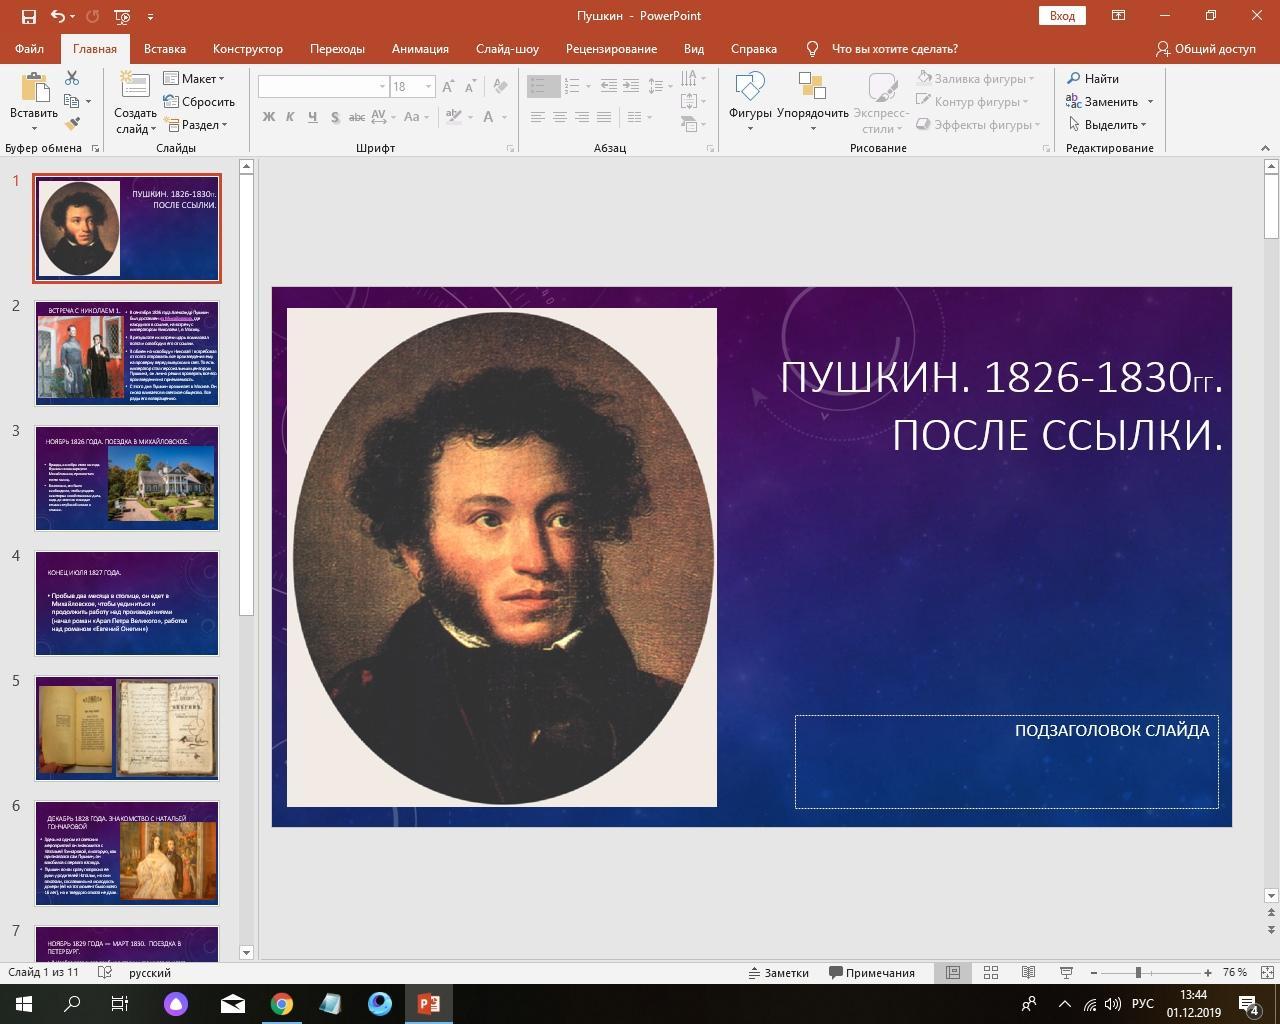Switch to the Slide Show (Слайд-шоу) tab

tap(507, 48)
